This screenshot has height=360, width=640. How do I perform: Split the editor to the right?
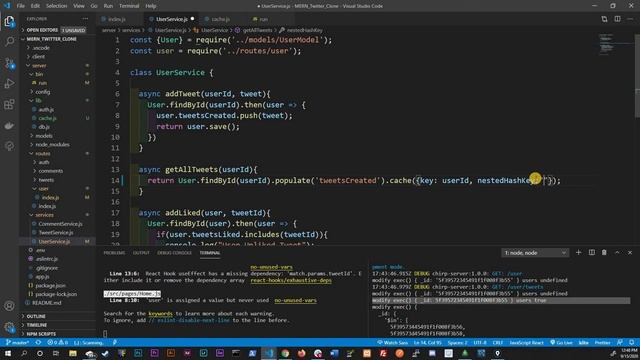617,19
